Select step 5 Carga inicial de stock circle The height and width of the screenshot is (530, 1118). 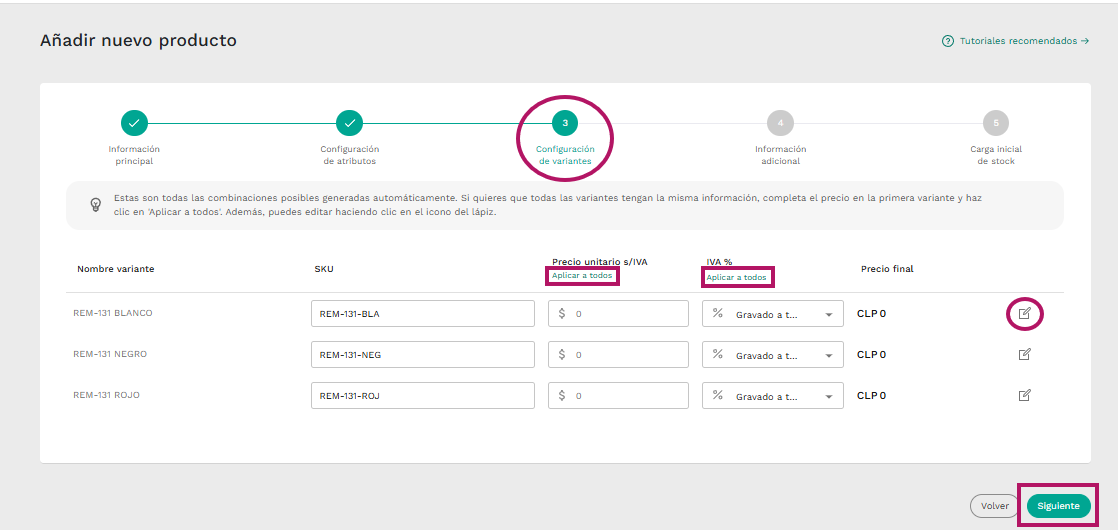click(x=996, y=123)
